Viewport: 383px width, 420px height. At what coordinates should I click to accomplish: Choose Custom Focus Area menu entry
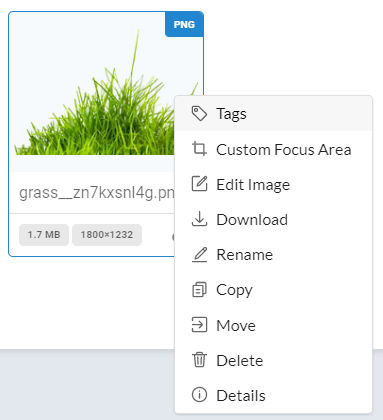273,149
